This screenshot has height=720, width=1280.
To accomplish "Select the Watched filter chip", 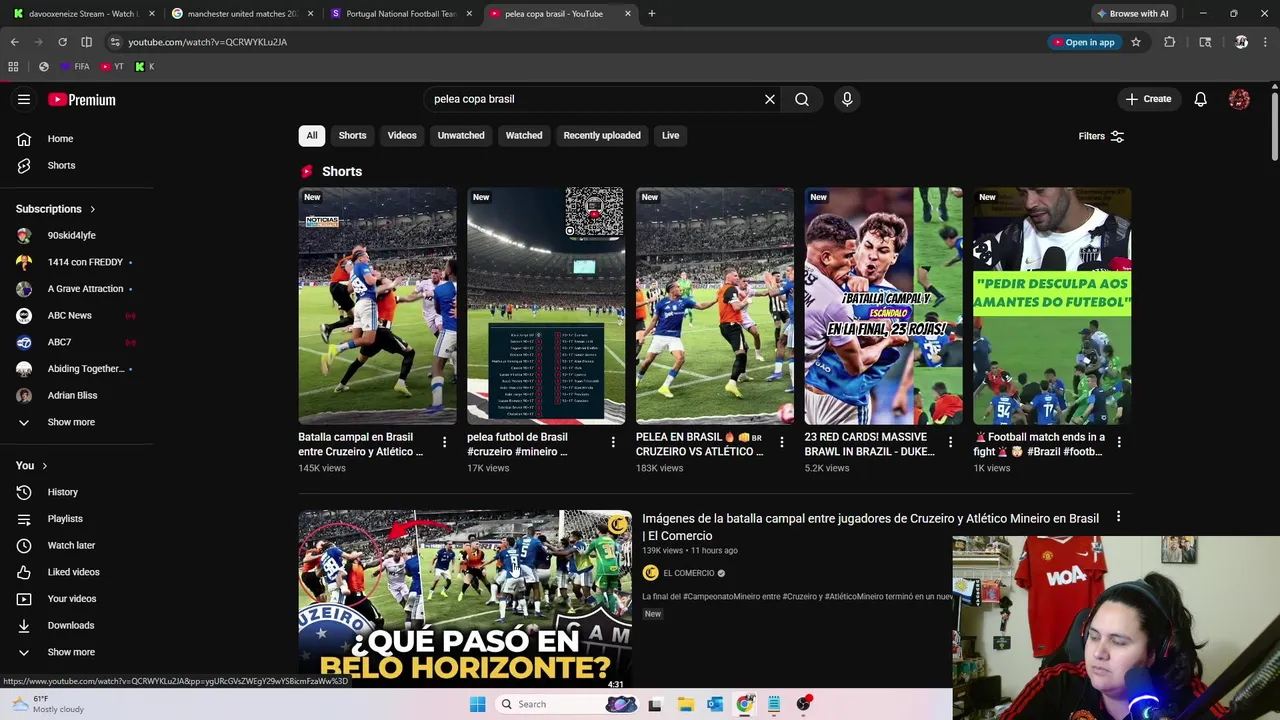I will 524,136.
